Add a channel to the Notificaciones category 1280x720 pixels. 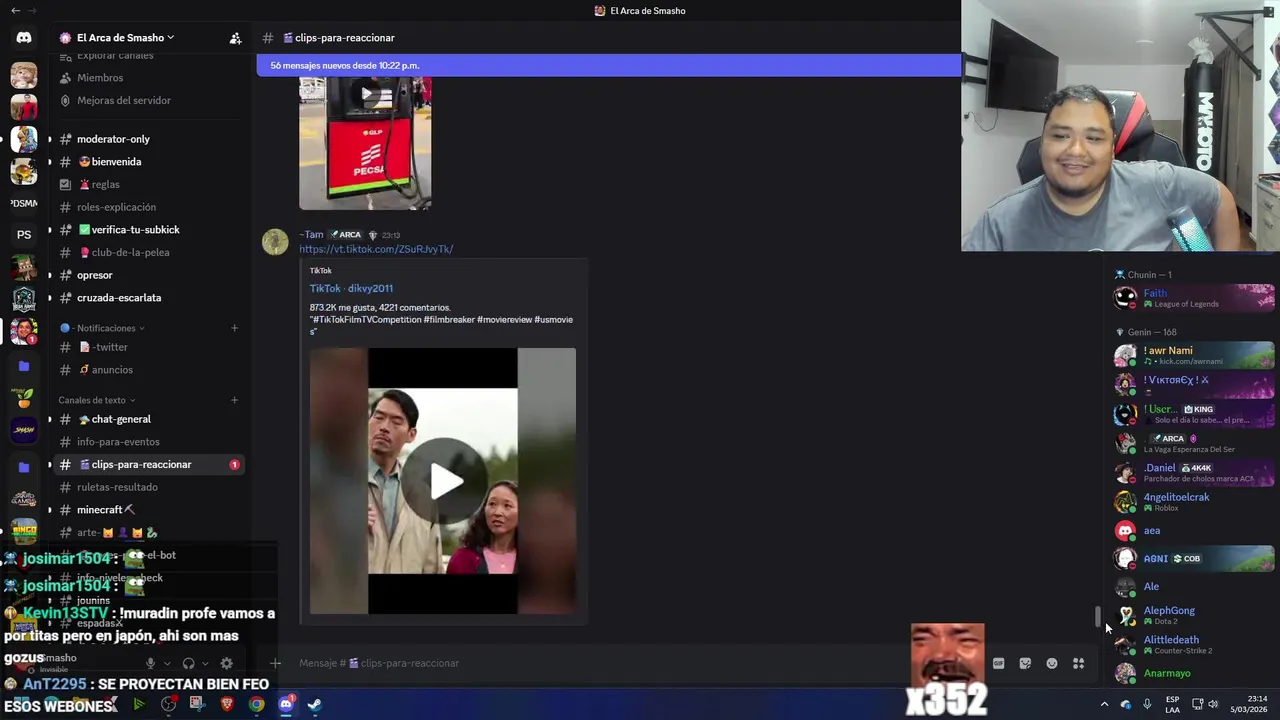coord(235,328)
